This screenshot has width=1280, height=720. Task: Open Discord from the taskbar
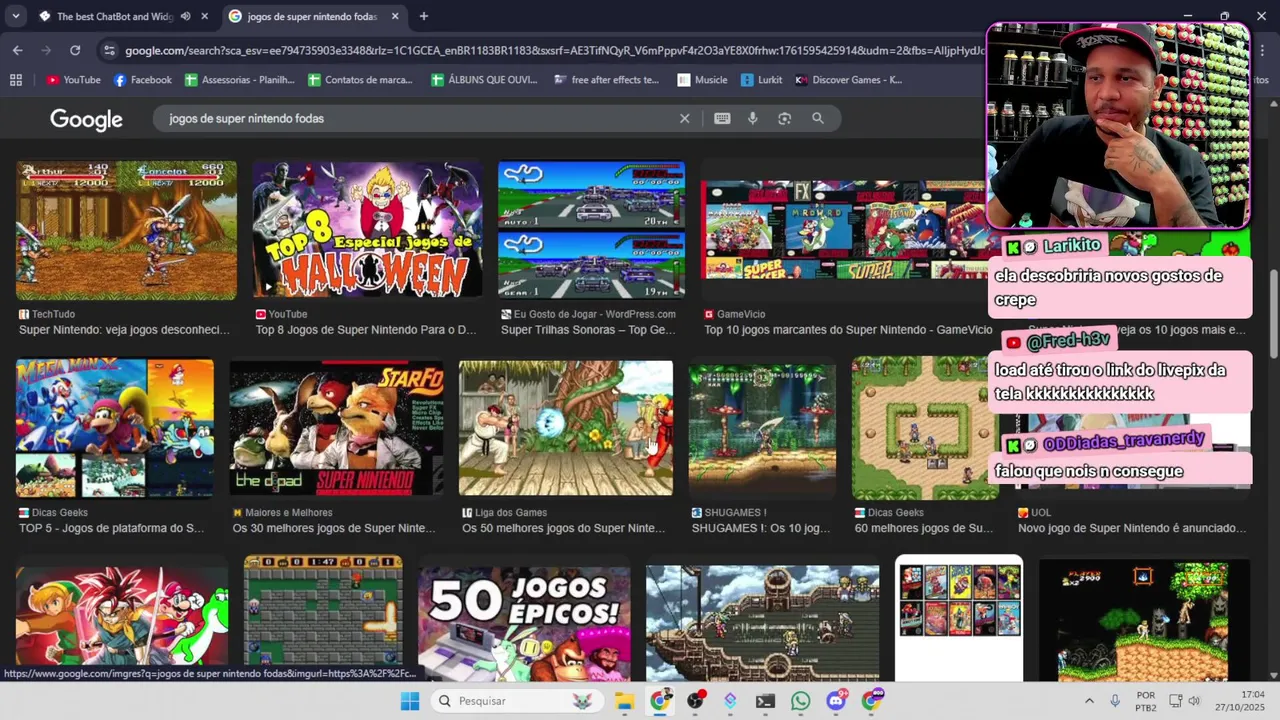pyautogui.click(x=836, y=701)
